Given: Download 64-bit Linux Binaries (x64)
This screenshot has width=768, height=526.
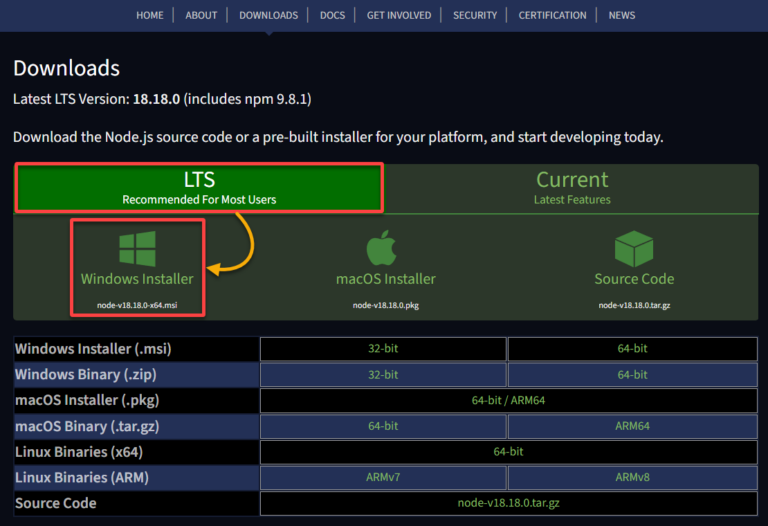Looking at the screenshot, I should point(508,452).
